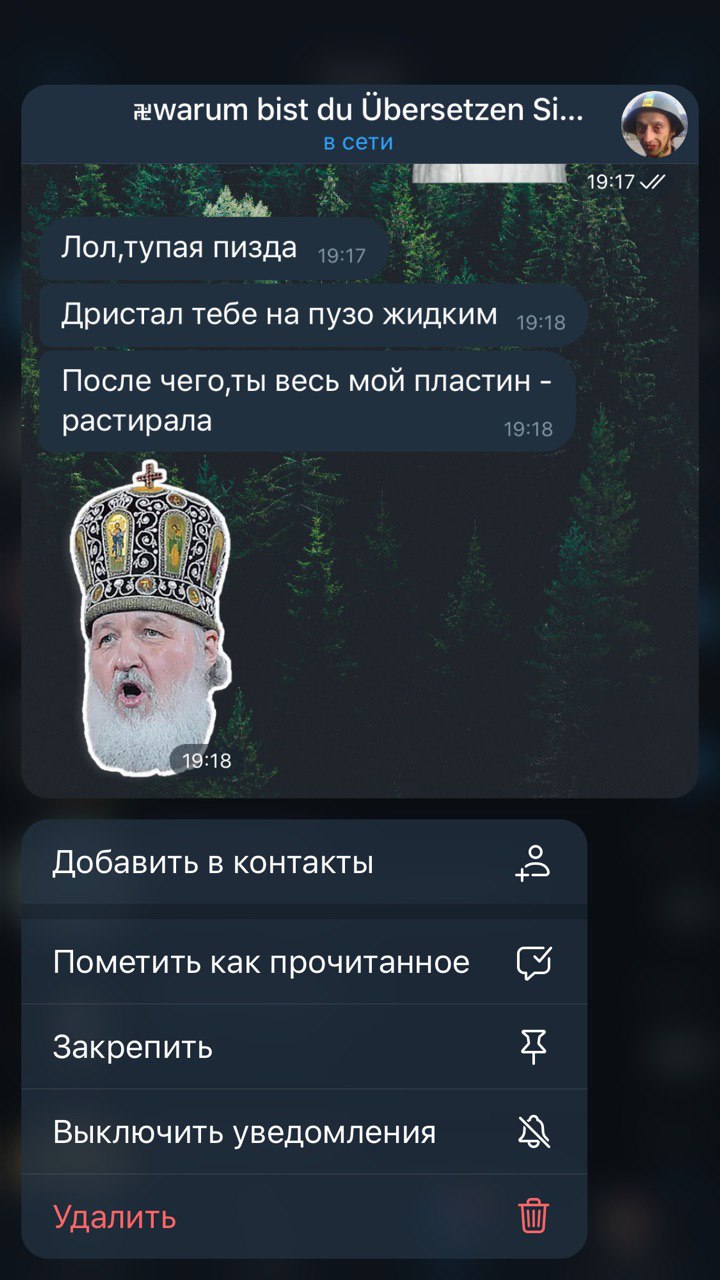Select Закрепить to pin the chat
The image size is (720, 1280).
coord(304,1047)
